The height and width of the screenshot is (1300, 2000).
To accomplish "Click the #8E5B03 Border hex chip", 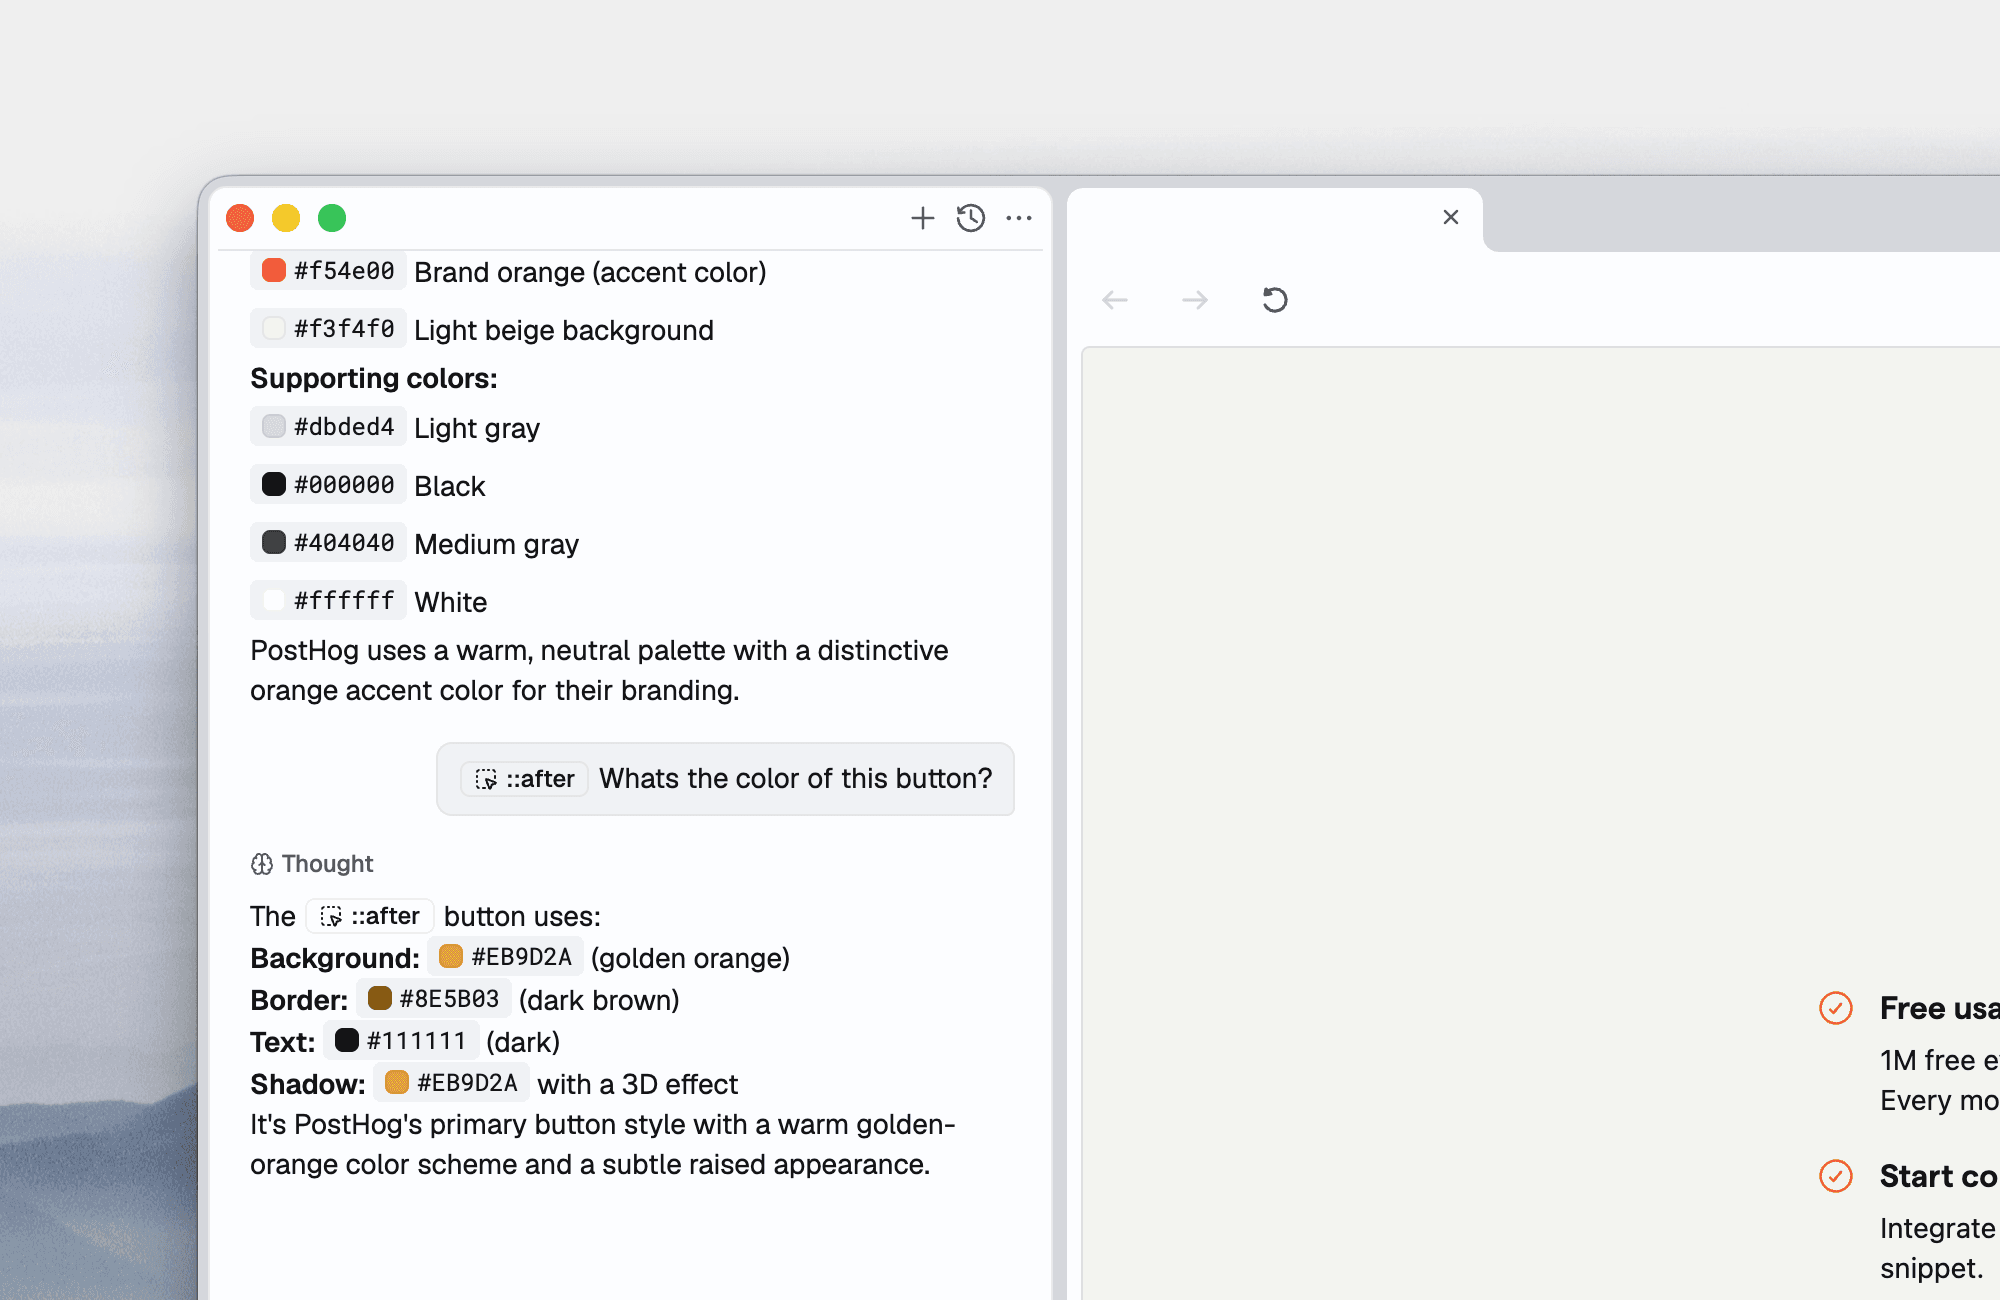I will 434,998.
